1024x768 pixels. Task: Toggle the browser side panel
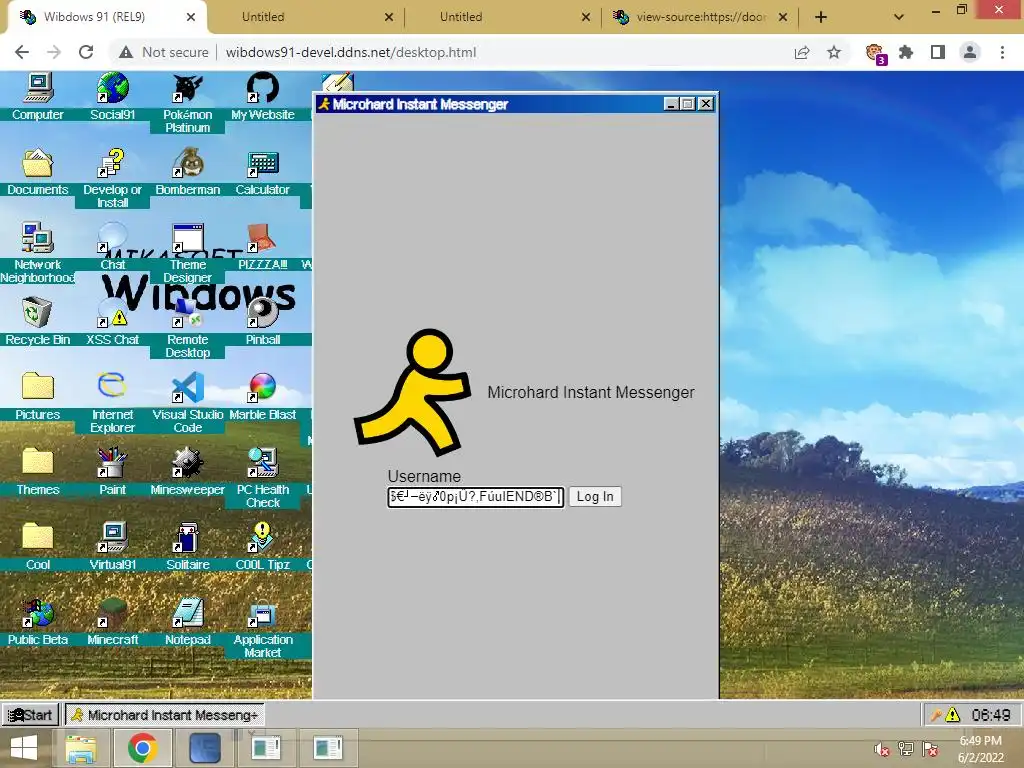tap(938, 52)
